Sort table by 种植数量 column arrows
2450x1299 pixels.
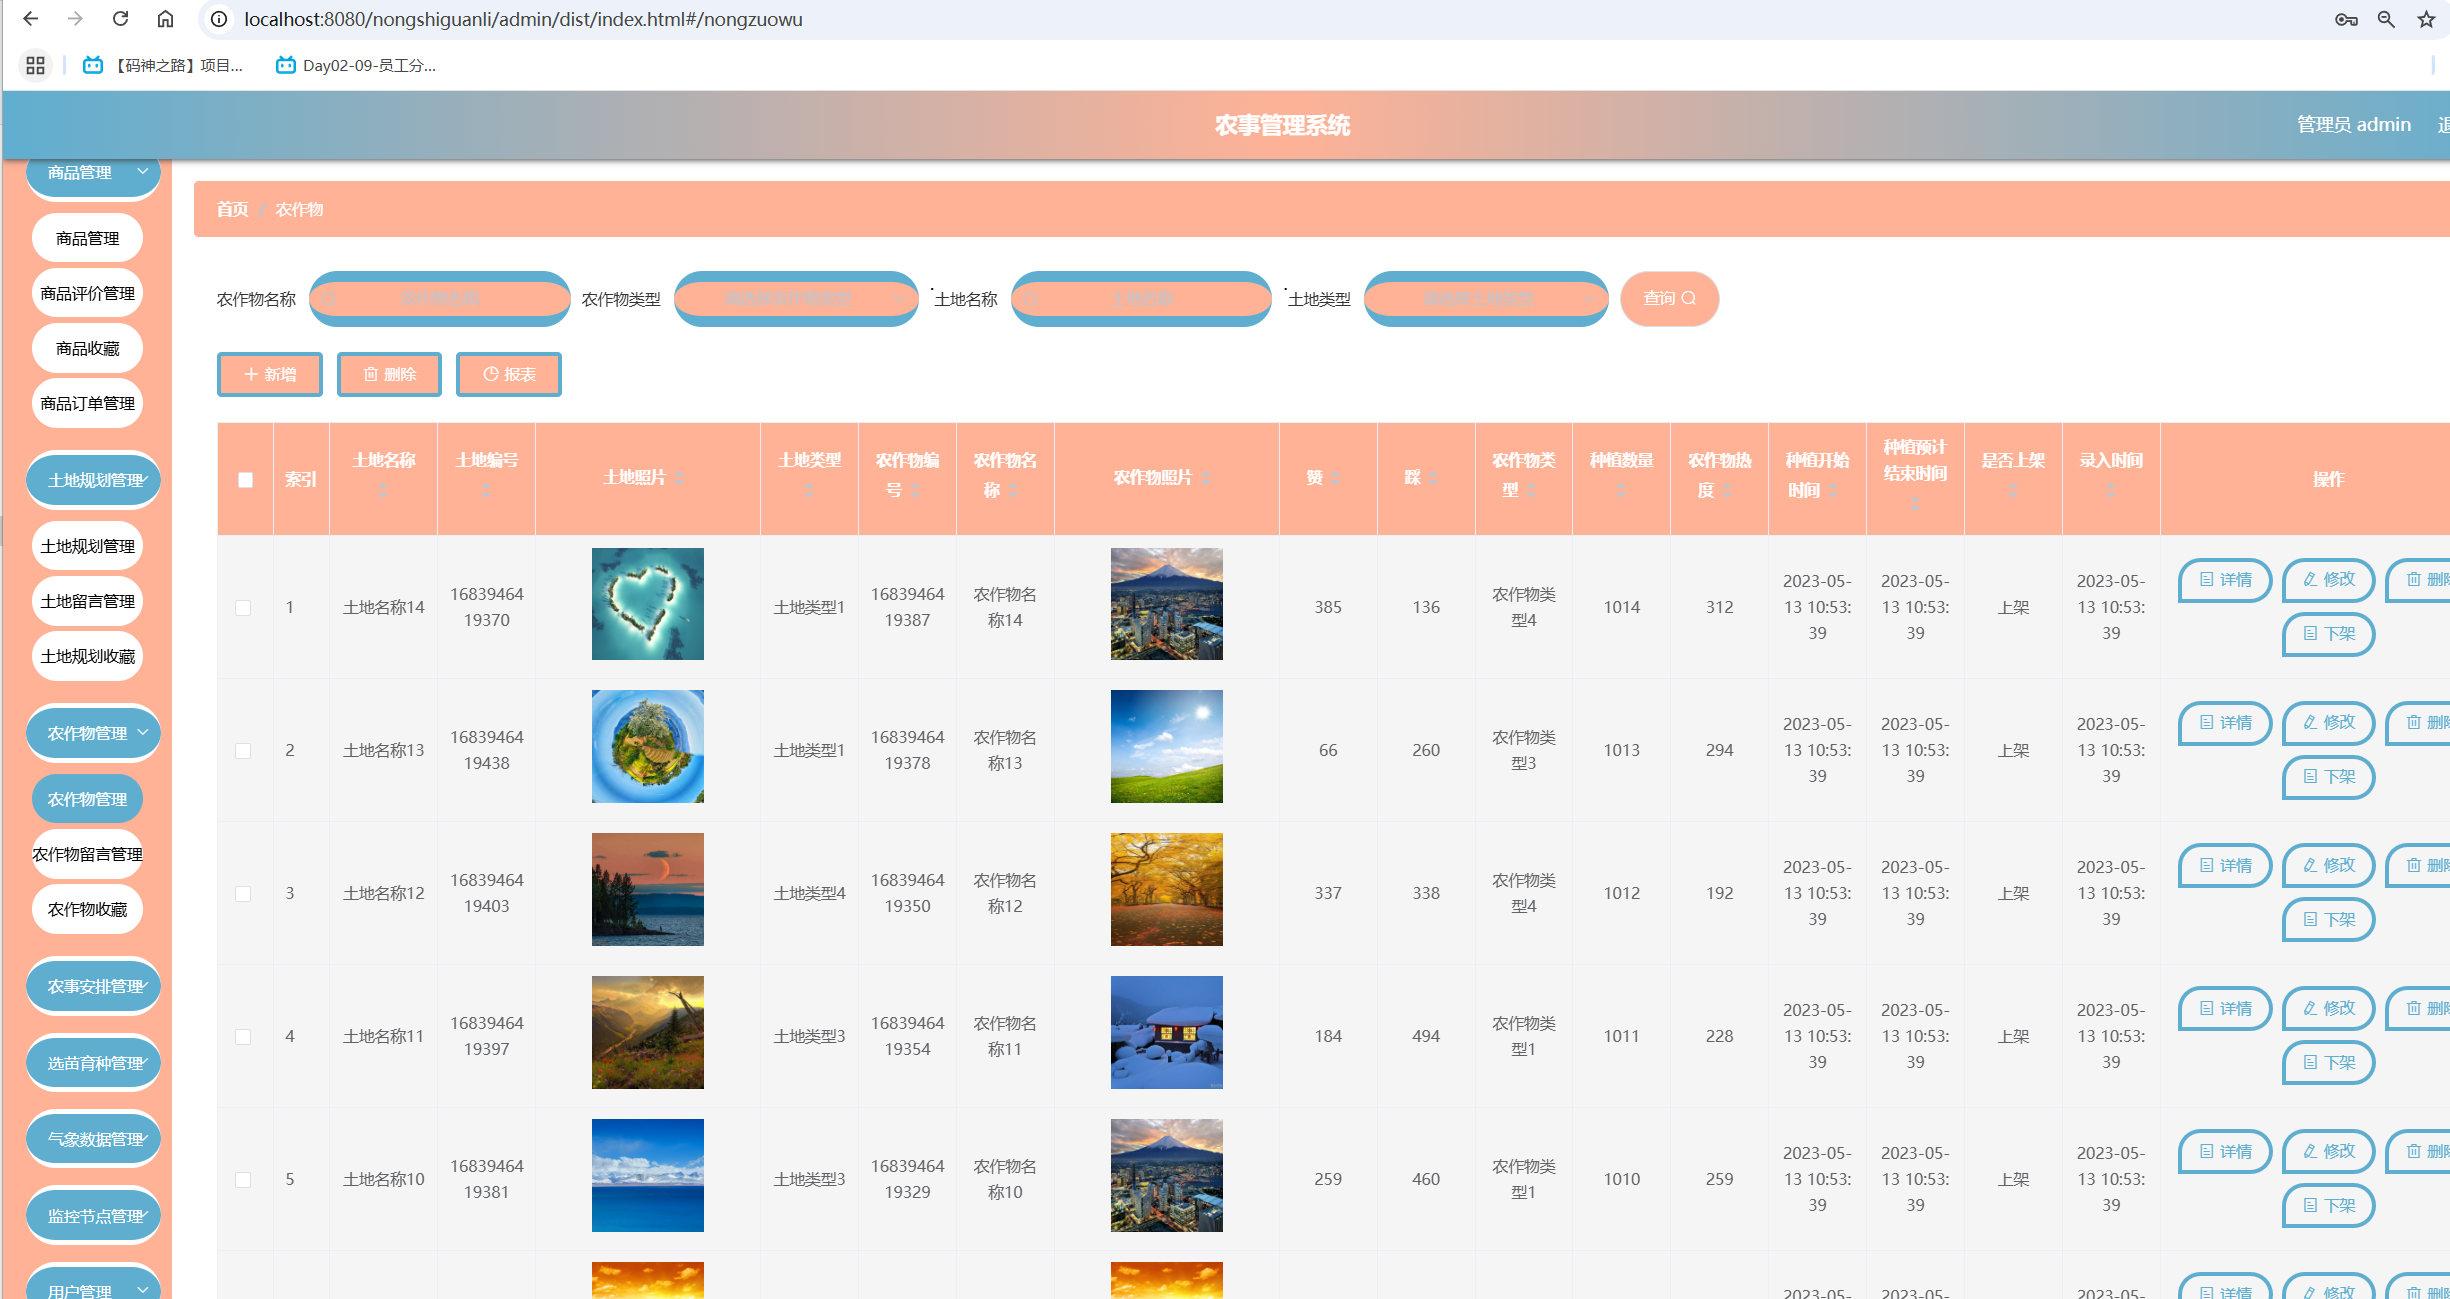pos(1621,490)
